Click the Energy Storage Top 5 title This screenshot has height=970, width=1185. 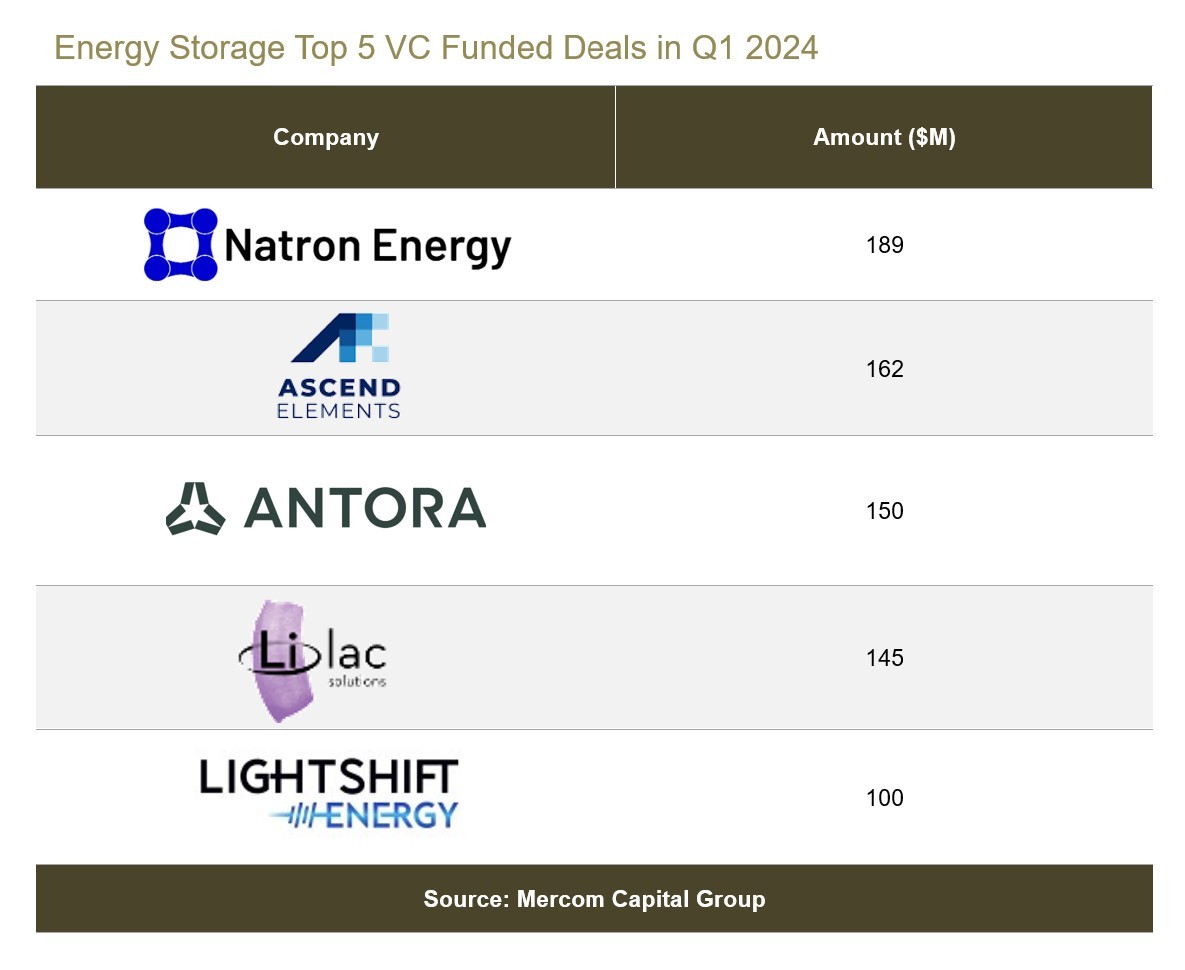(436, 48)
